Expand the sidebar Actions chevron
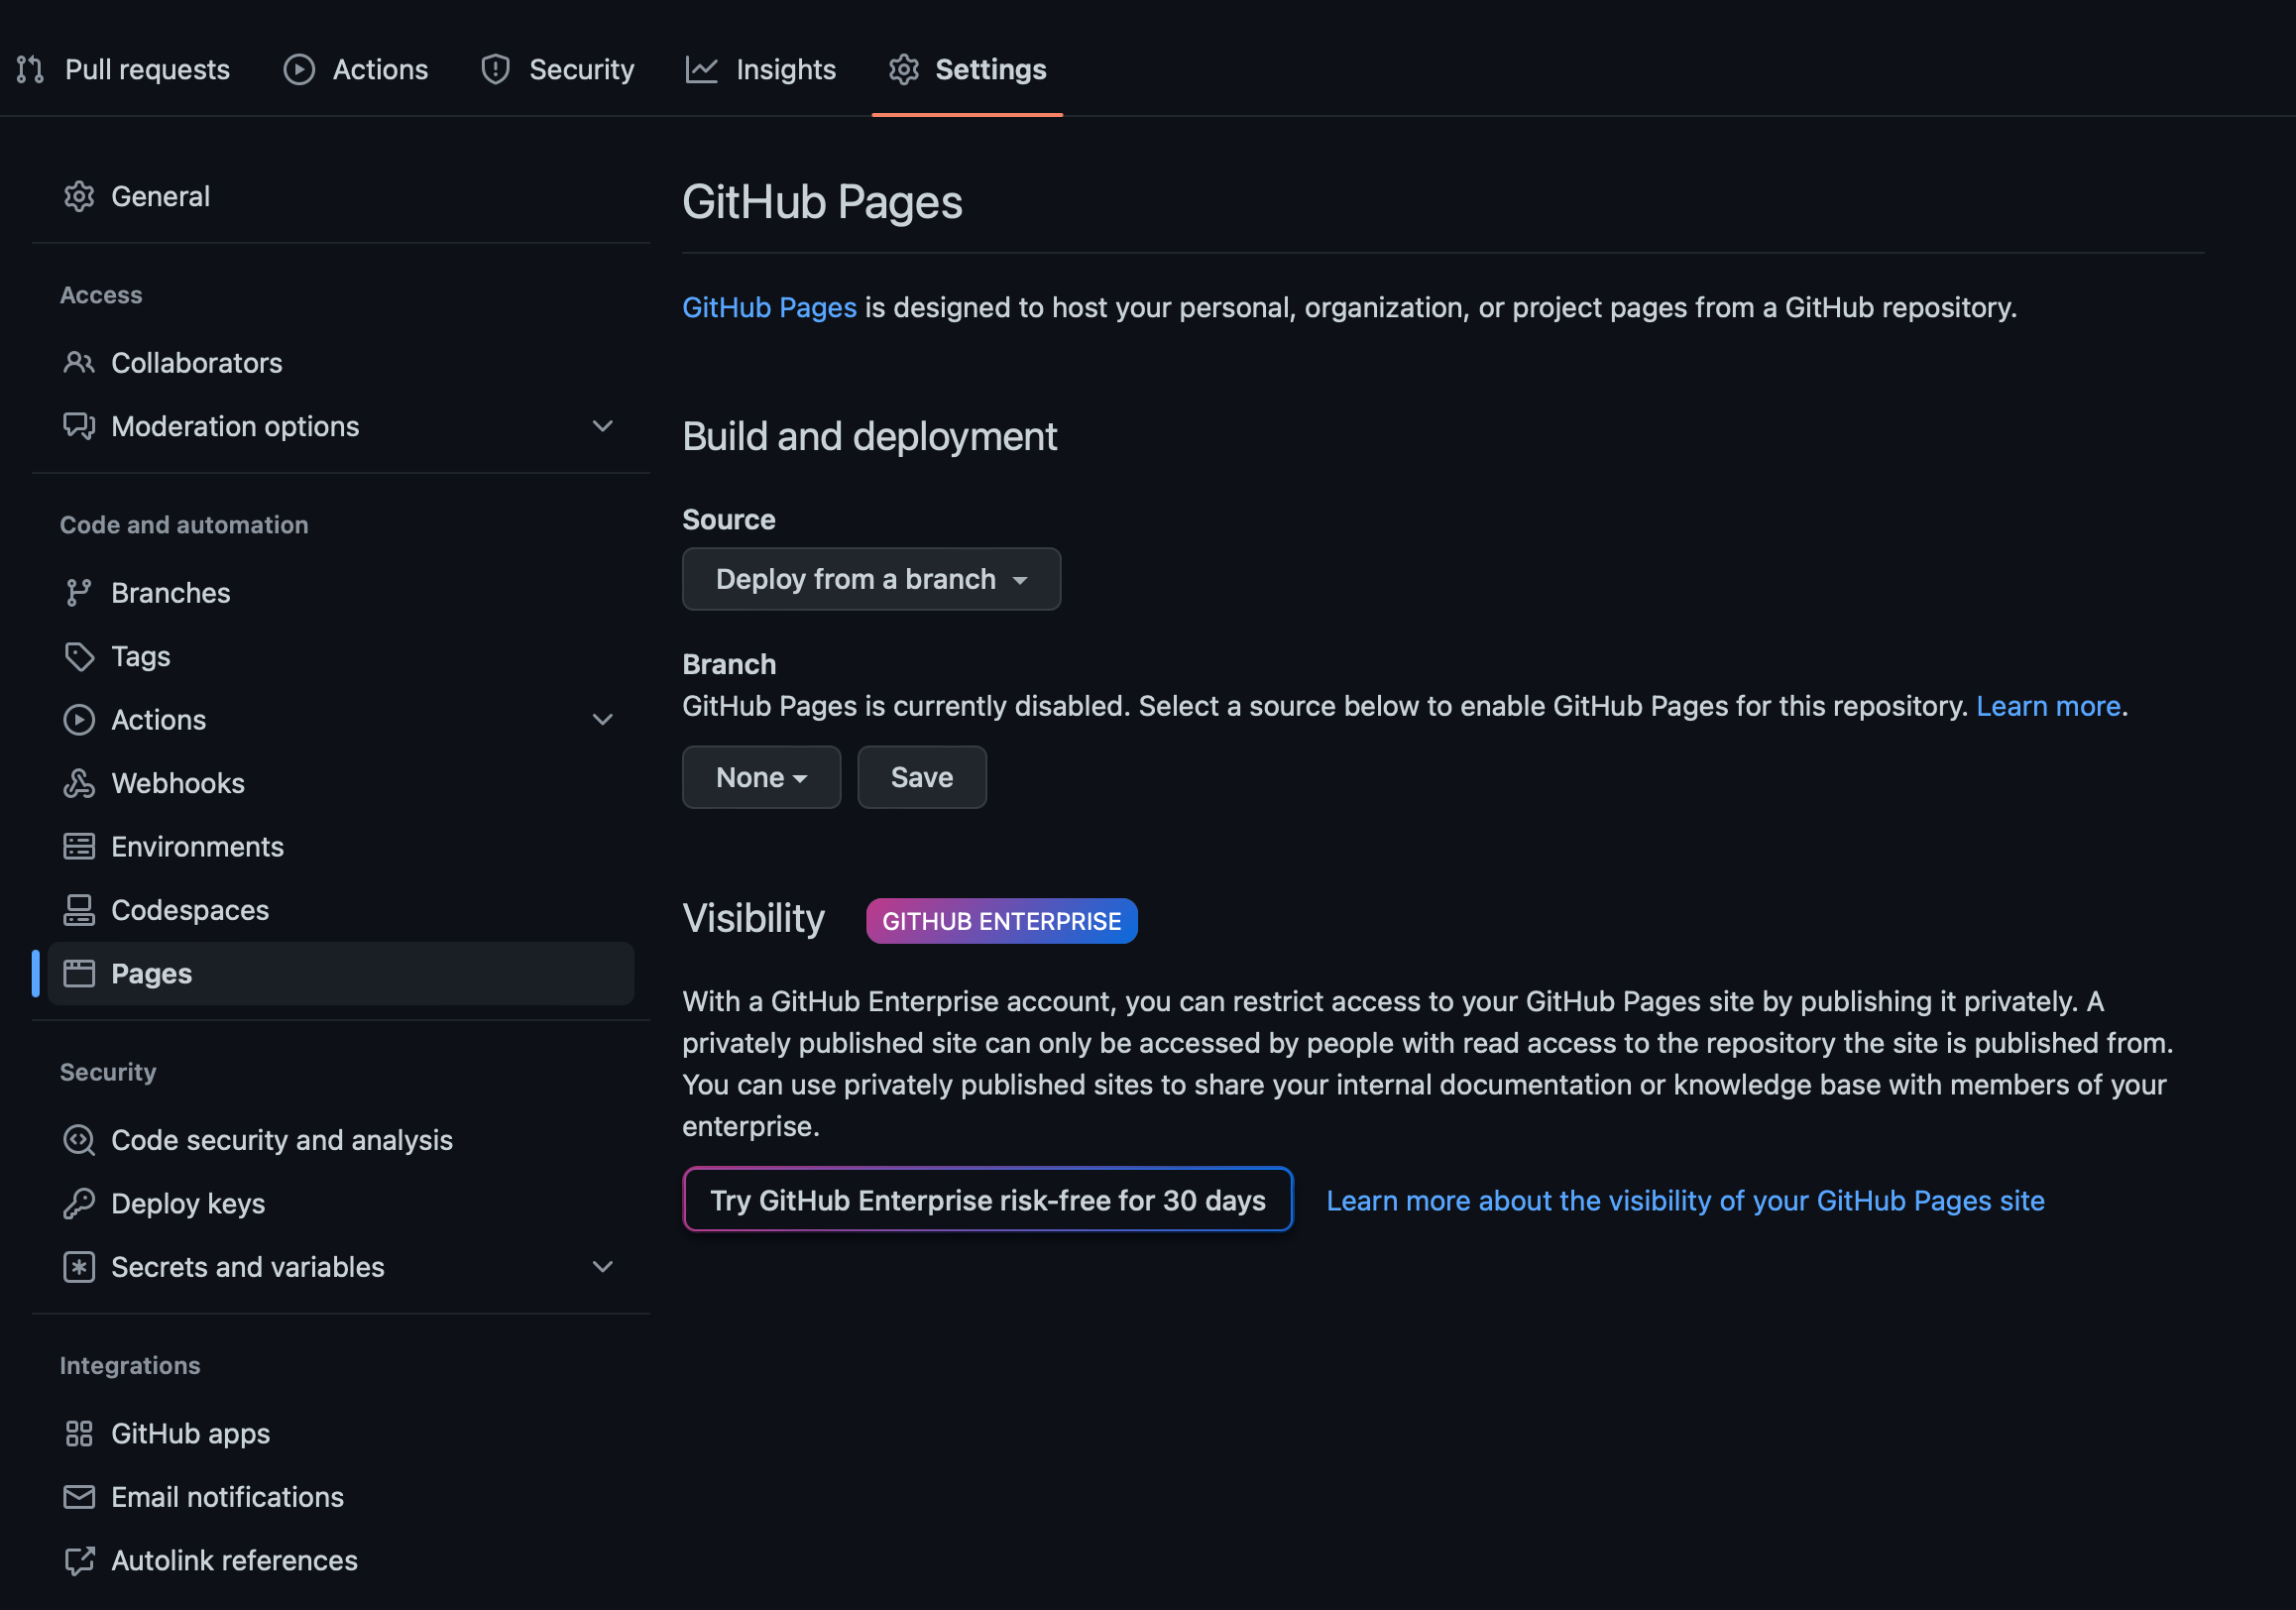Viewport: 2296px width, 1610px height. (x=602, y=719)
